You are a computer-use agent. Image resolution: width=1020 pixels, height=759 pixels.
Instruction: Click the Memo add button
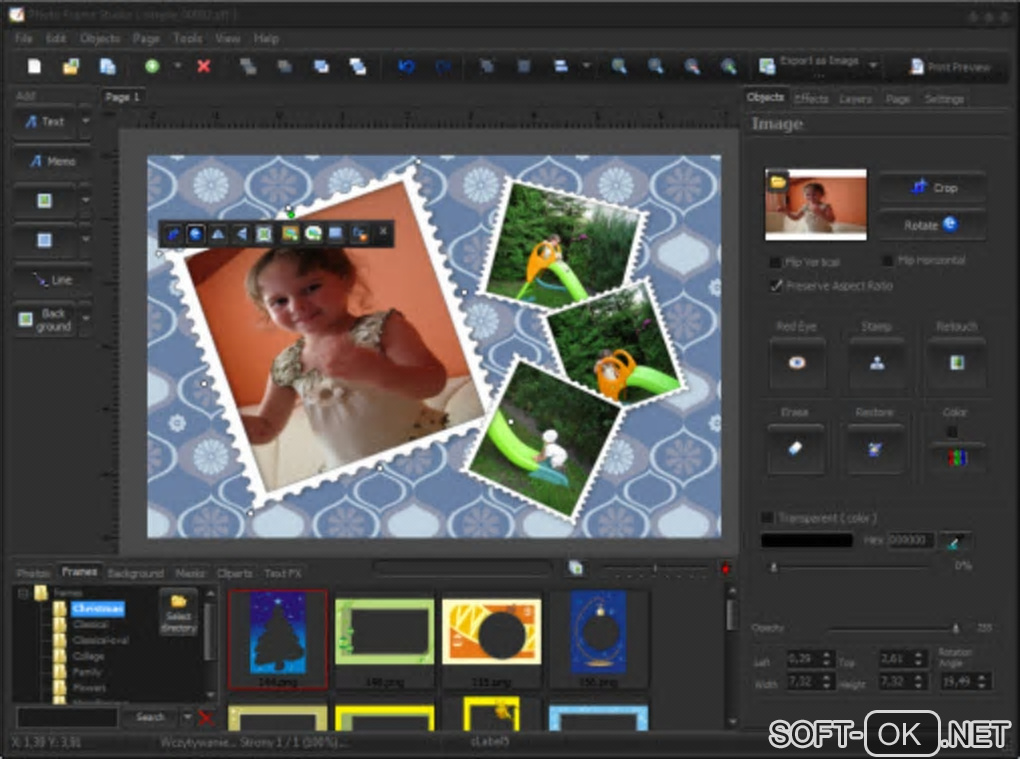coord(52,161)
